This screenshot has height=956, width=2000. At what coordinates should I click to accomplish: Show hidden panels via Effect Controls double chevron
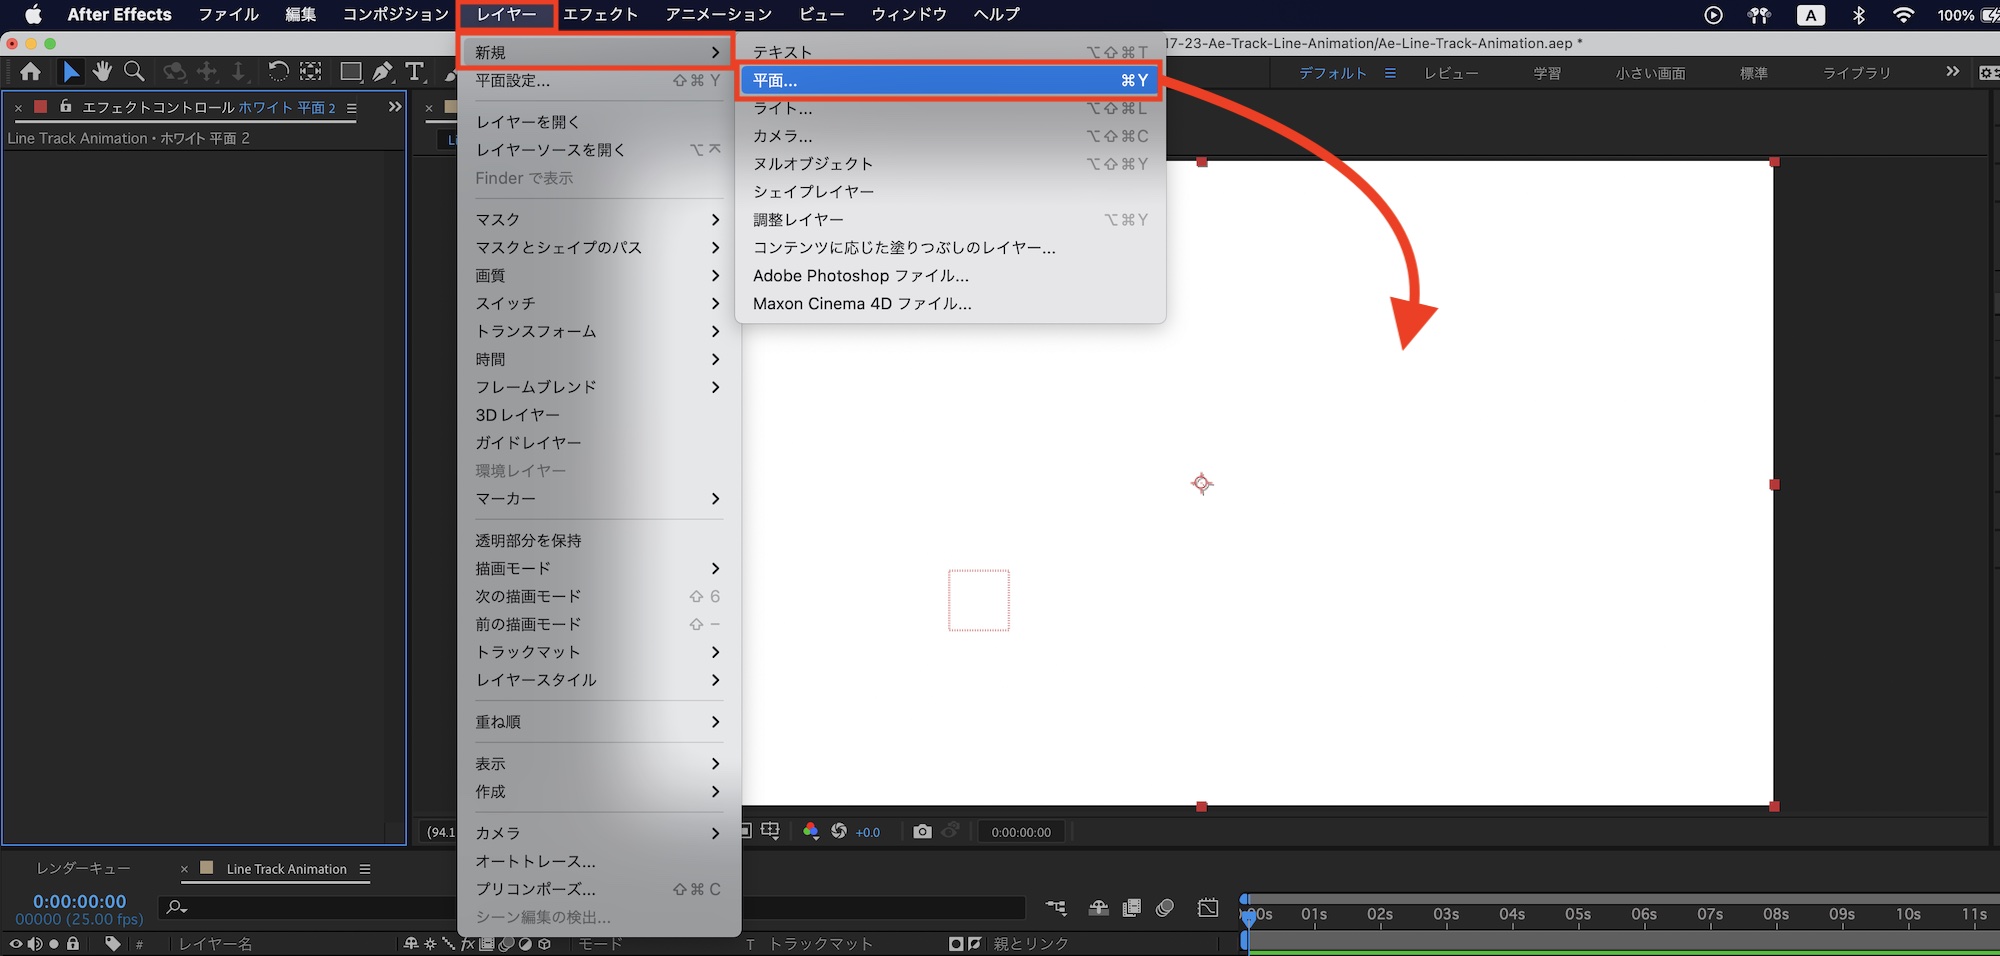click(x=395, y=106)
